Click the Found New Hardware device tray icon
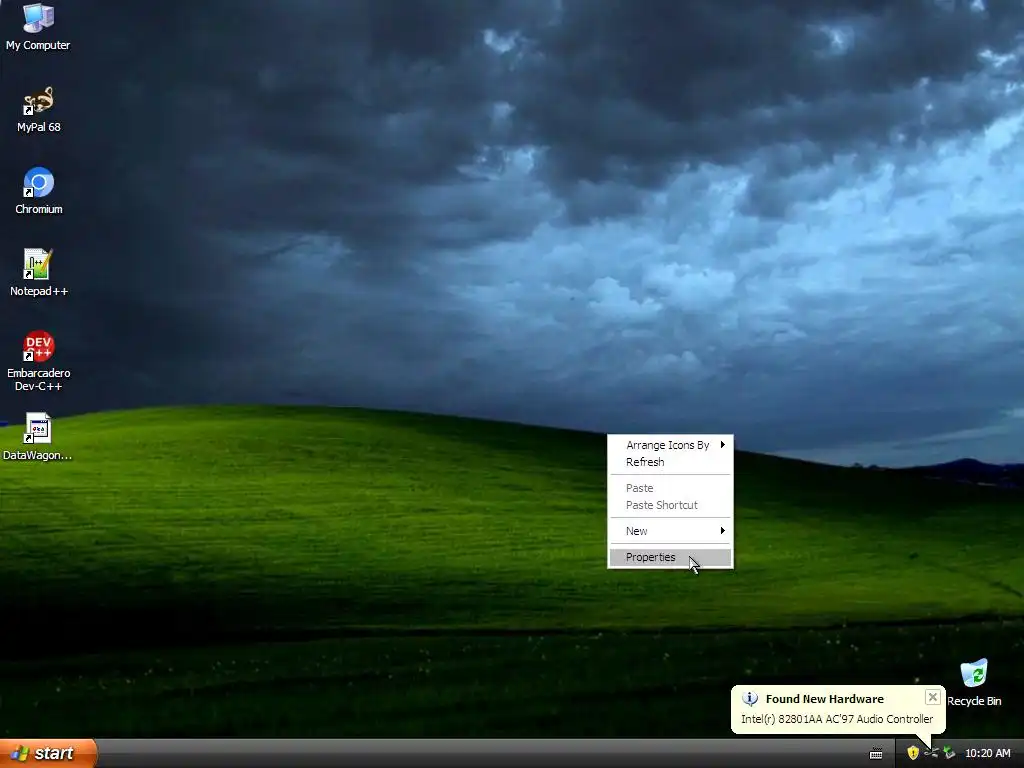 931,753
